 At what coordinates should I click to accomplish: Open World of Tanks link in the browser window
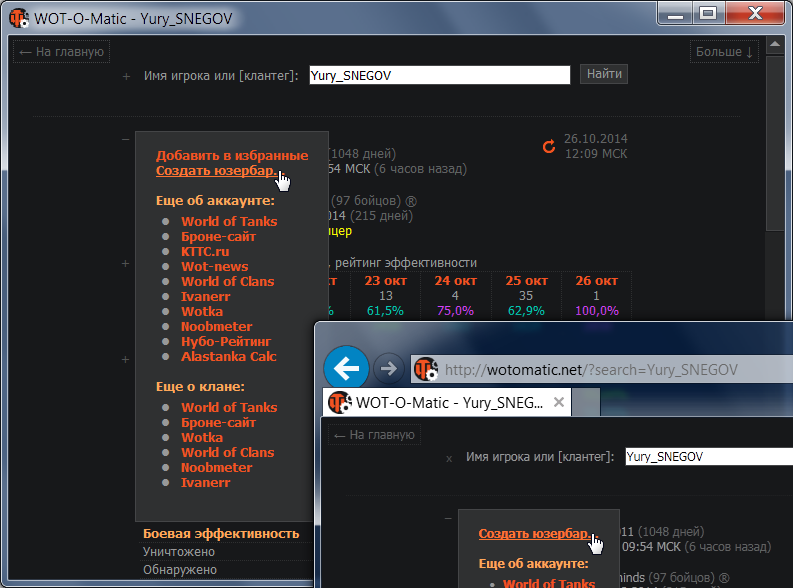pos(549,583)
